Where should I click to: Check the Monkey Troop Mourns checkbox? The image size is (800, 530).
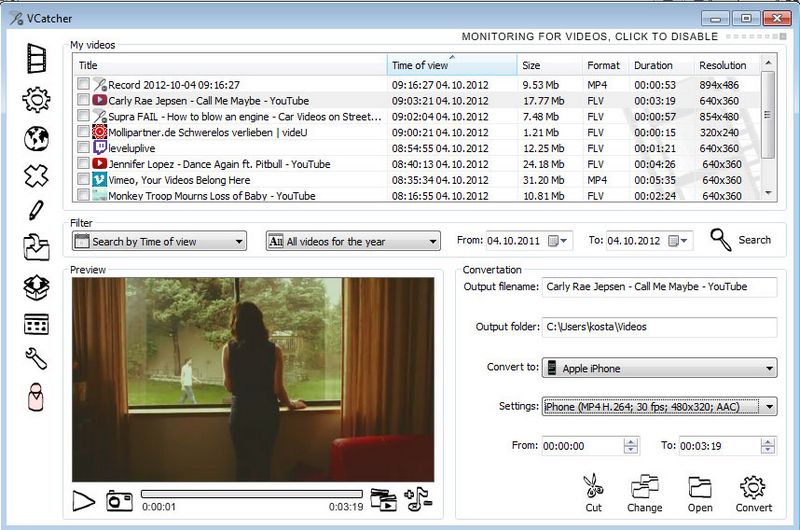point(83,195)
